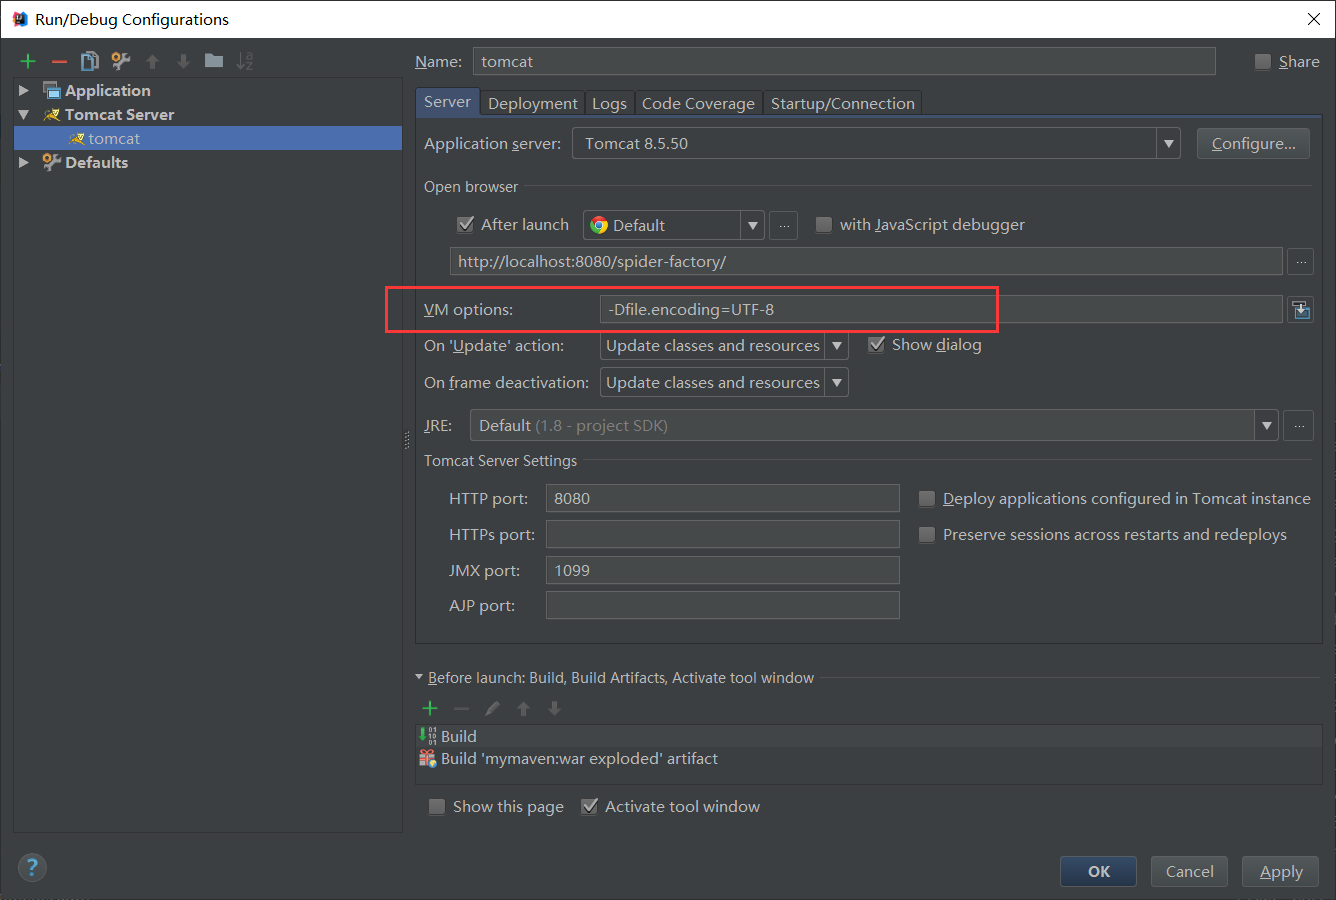
Task: Click the Tomcat Server node icon
Action: pos(52,114)
